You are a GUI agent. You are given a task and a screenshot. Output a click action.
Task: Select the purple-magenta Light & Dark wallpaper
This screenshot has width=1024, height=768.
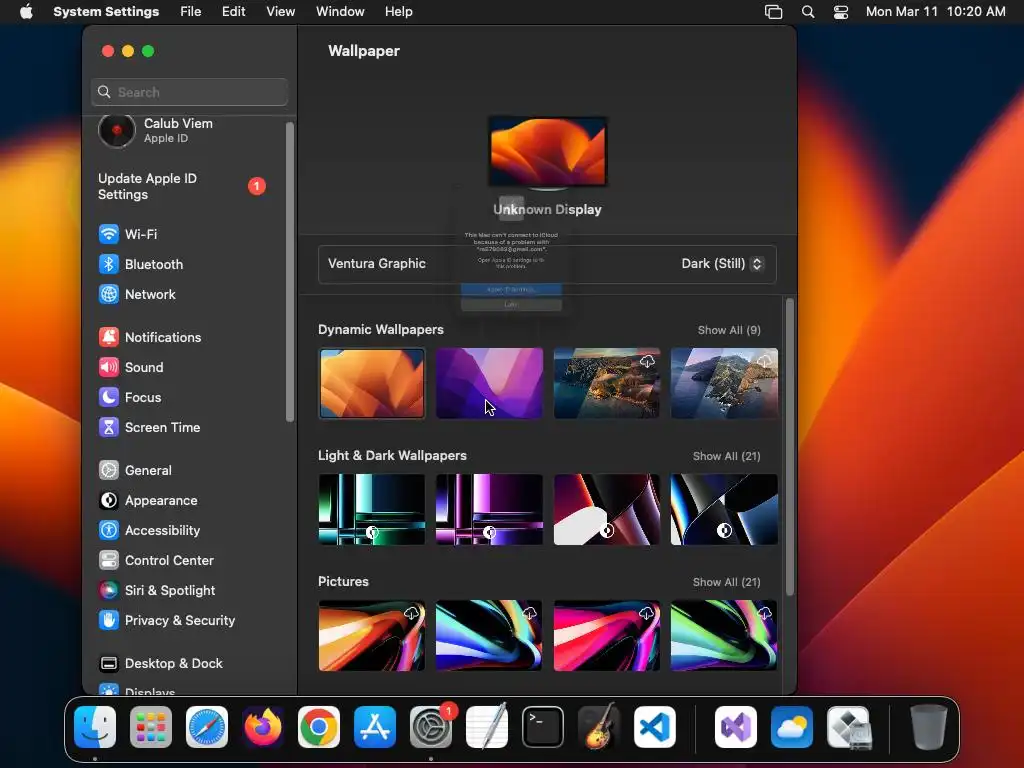point(489,509)
